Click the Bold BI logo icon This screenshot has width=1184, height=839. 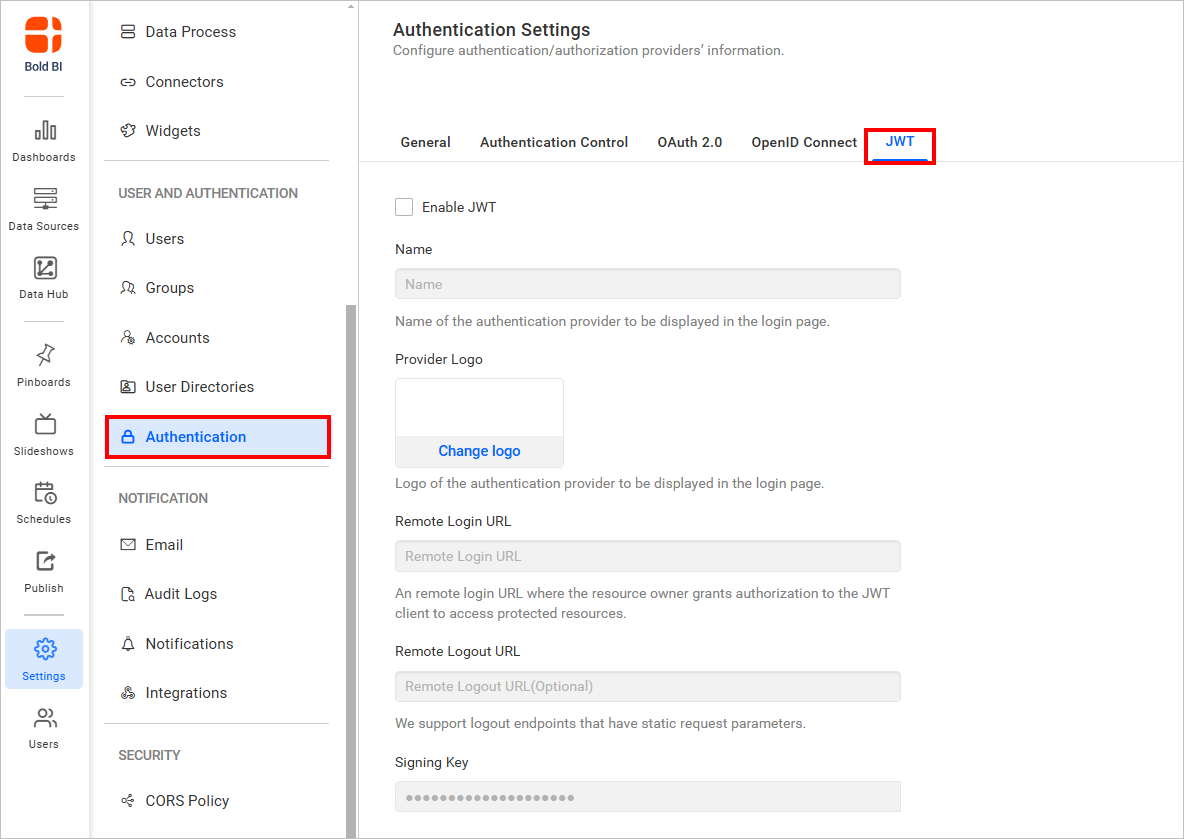pyautogui.click(x=44, y=35)
